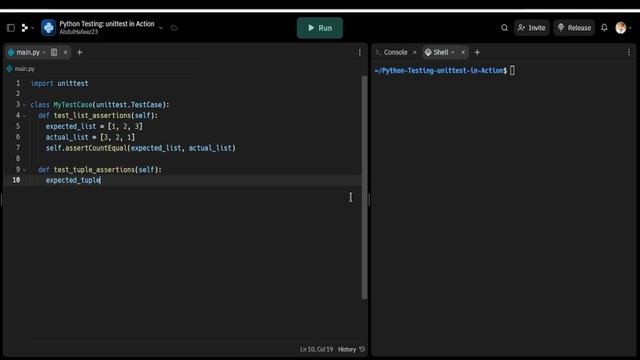Click on the assertCountEqual code line

click(x=140, y=148)
